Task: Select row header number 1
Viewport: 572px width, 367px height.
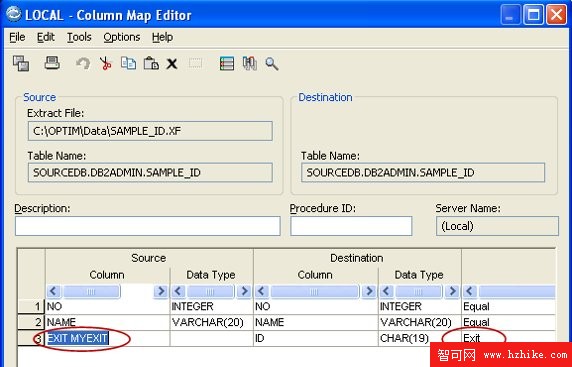Action: point(31,306)
